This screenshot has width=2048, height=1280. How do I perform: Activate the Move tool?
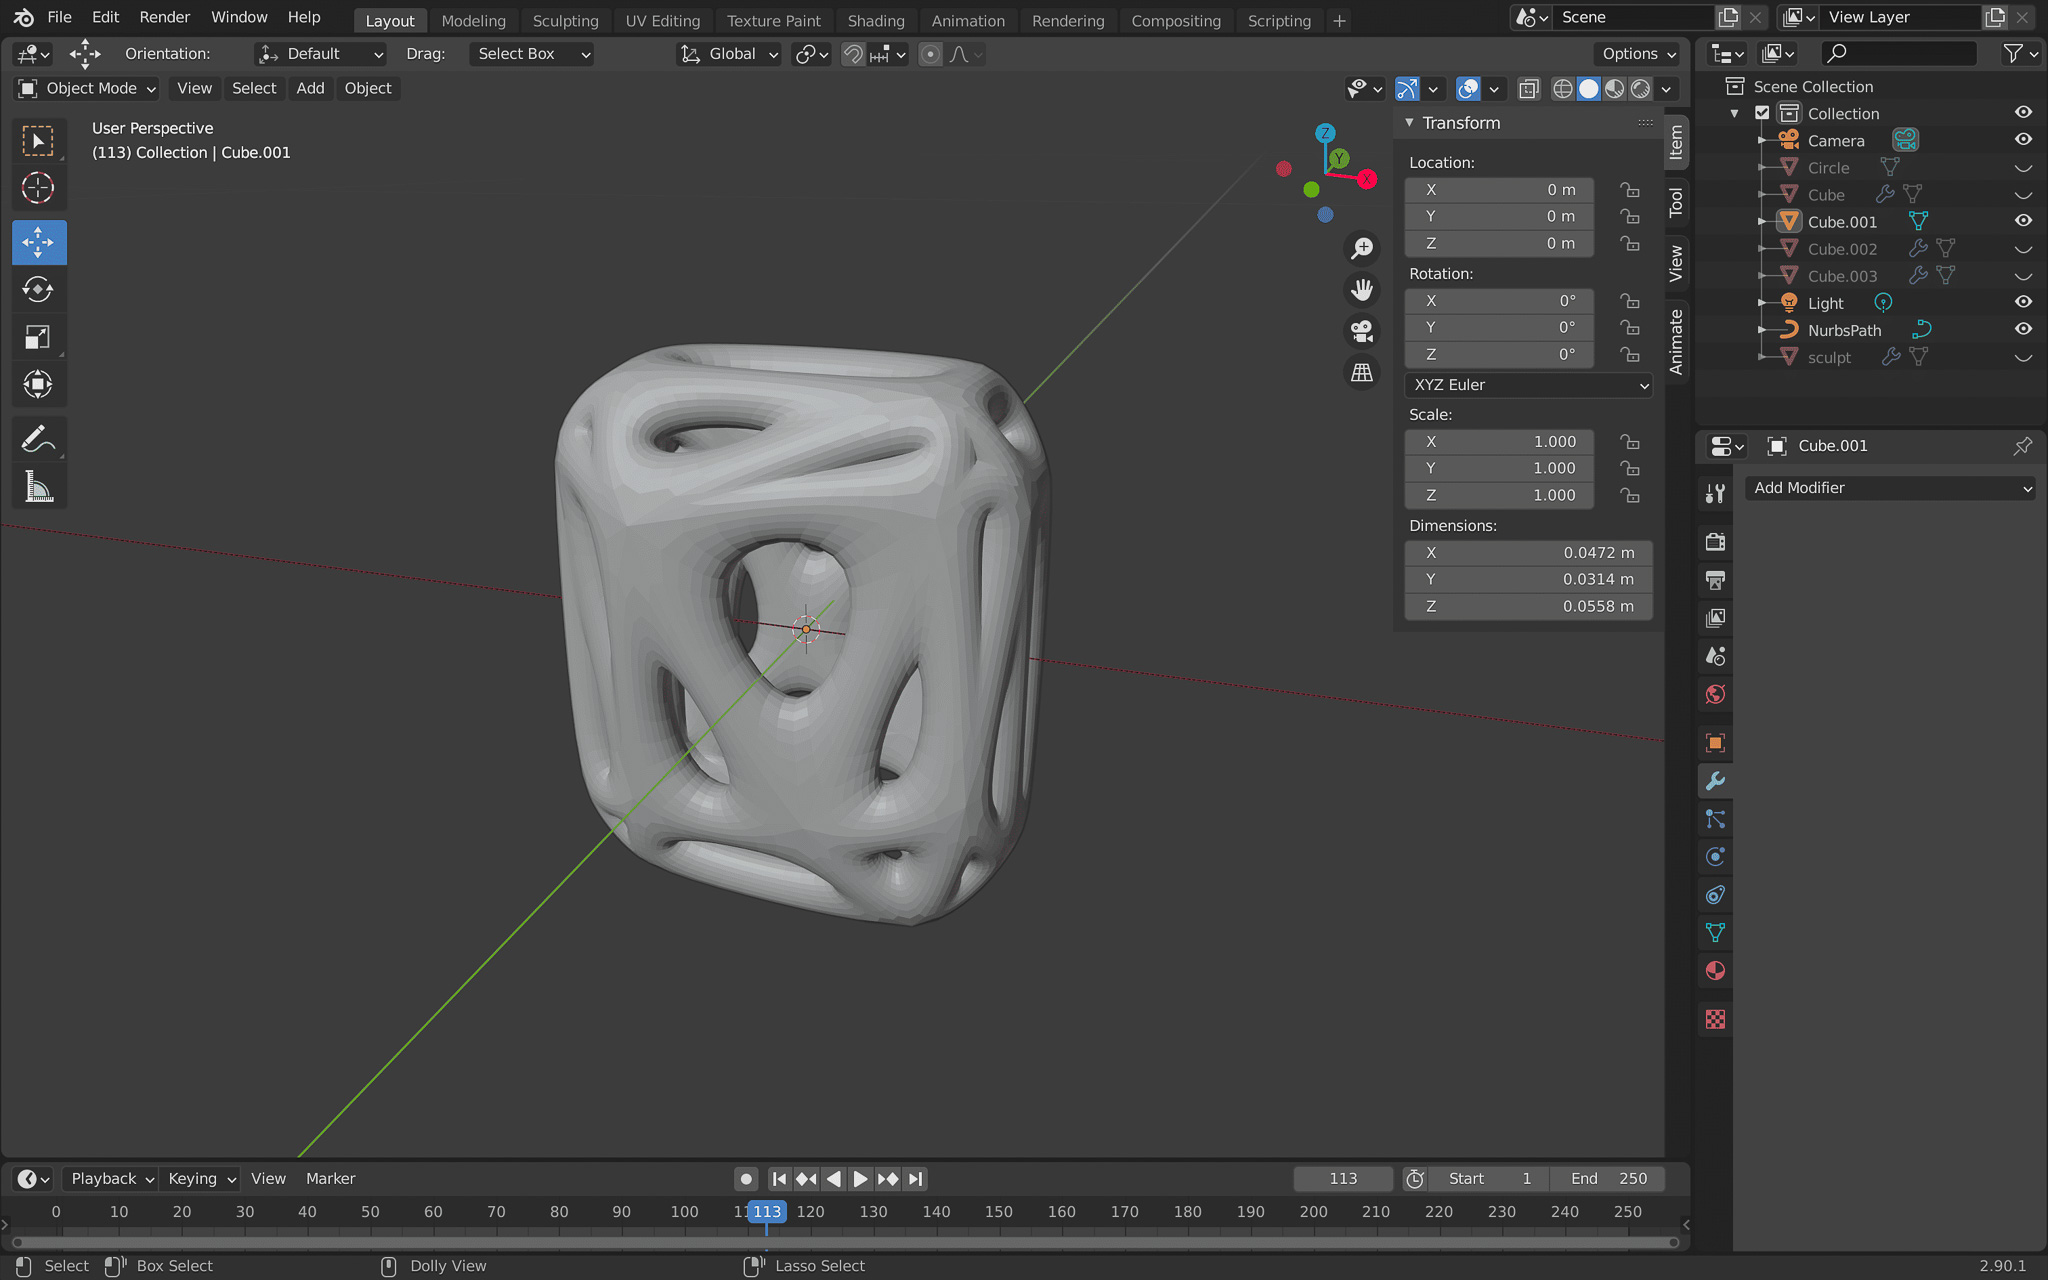click(38, 242)
